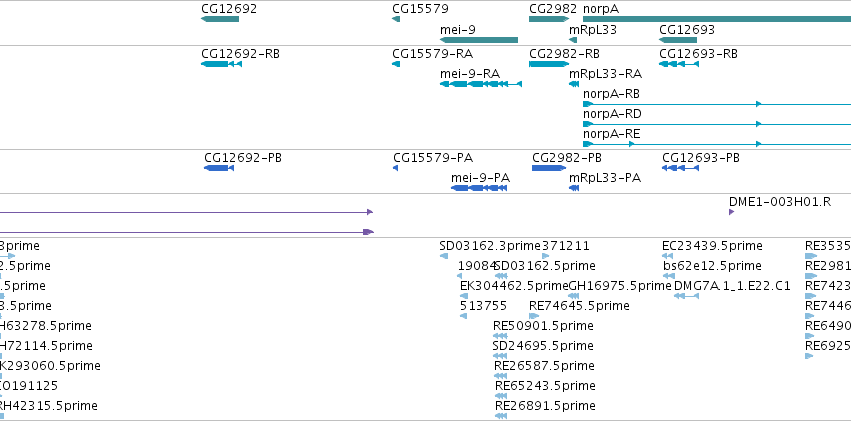Select the RE65243.5prime EST label

(x=545, y=386)
